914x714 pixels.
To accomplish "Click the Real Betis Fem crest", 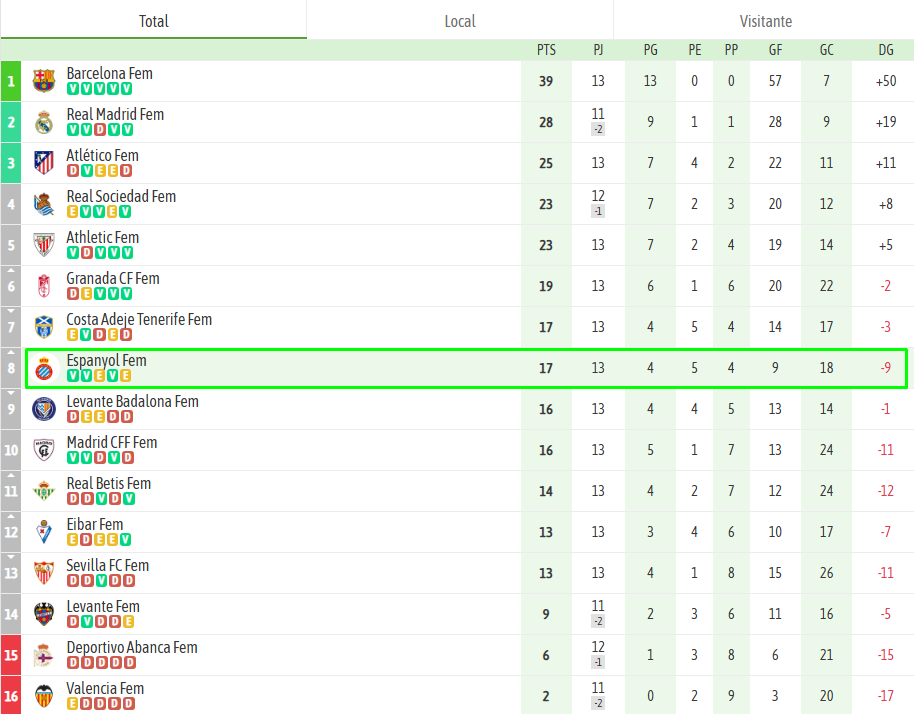I will 43,491.
